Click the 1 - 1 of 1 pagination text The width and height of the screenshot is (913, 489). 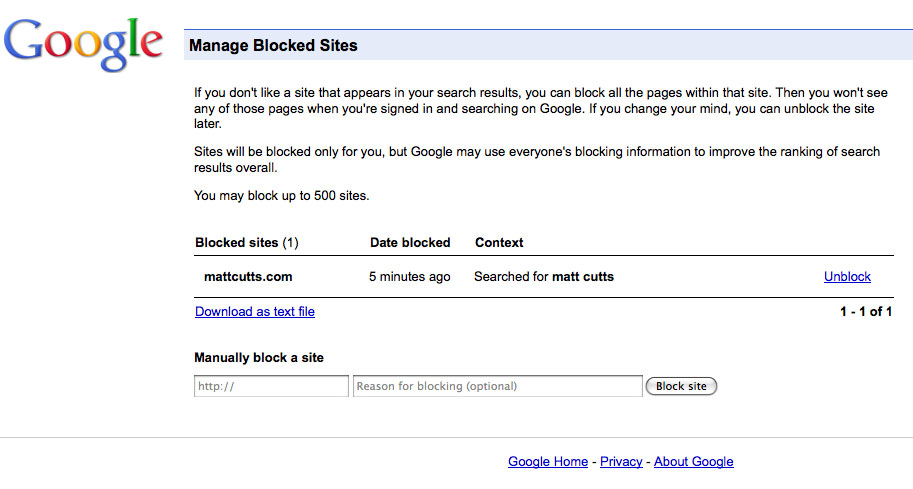[866, 311]
